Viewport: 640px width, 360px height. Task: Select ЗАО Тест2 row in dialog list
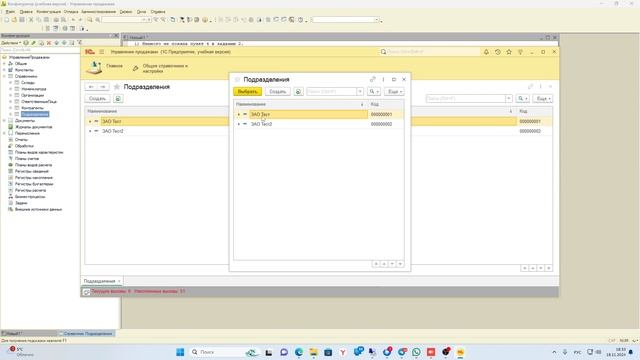[x=319, y=124]
